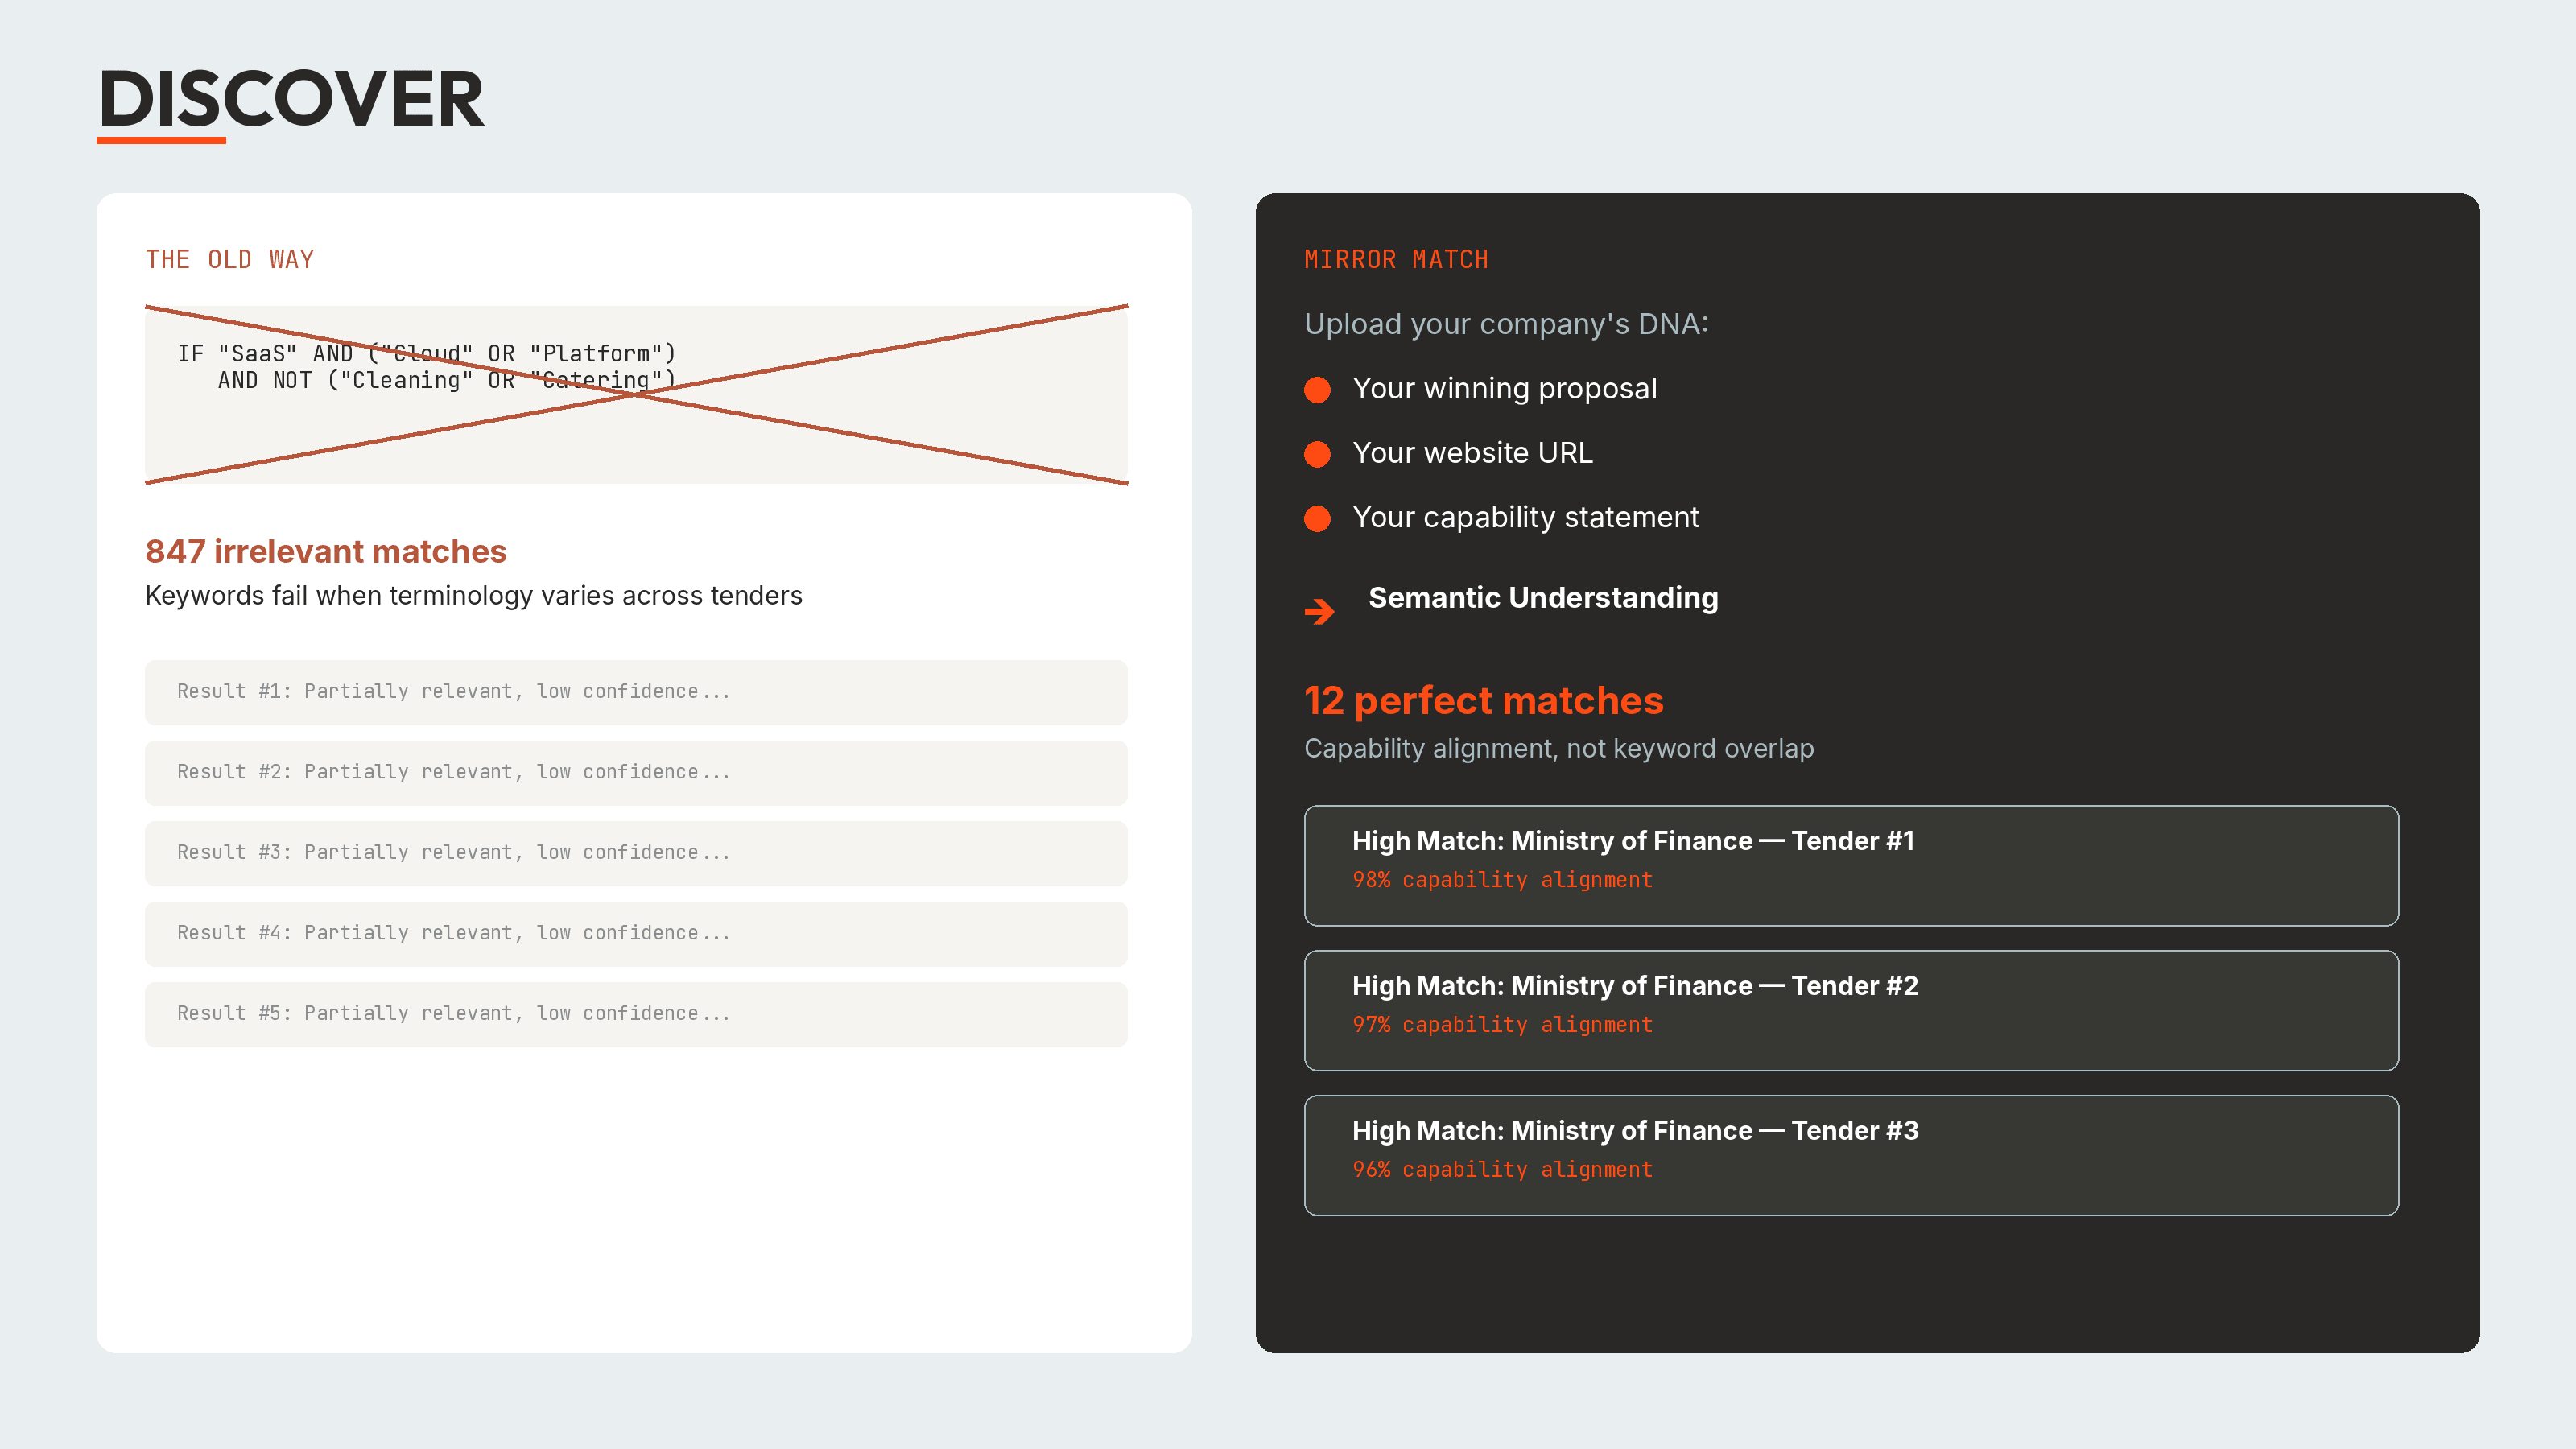Open the Result #1 partially relevant row
The width and height of the screenshot is (2576, 1449).
coord(636,692)
